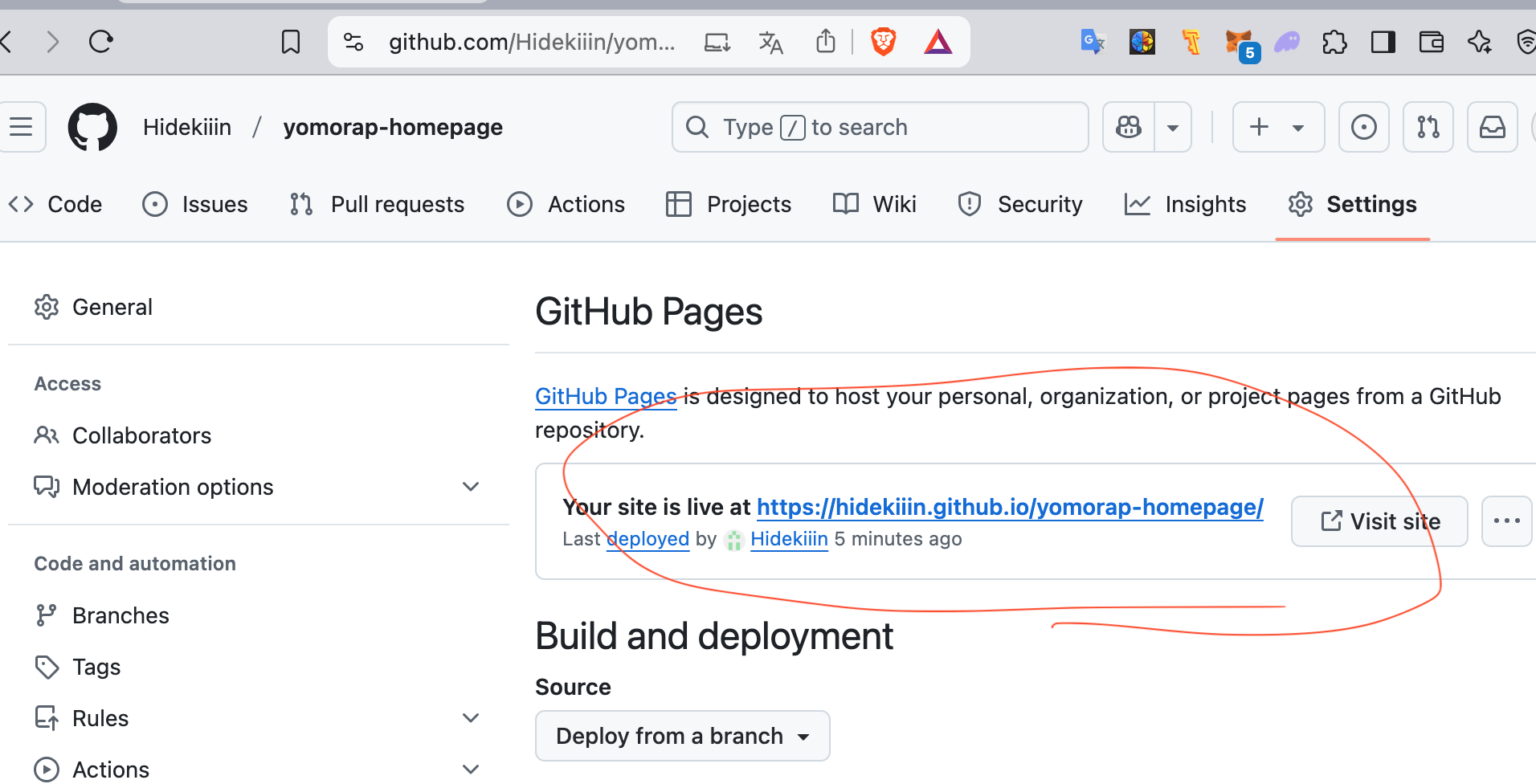Open the browser extensions puzzle icon
The image size is (1536, 784).
[1335, 42]
